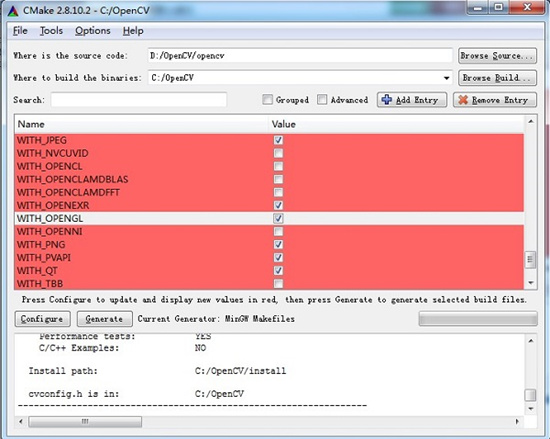Click the options list scroll up arrow
The height and width of the screenshot is (439, 550).
coord(531,121)
